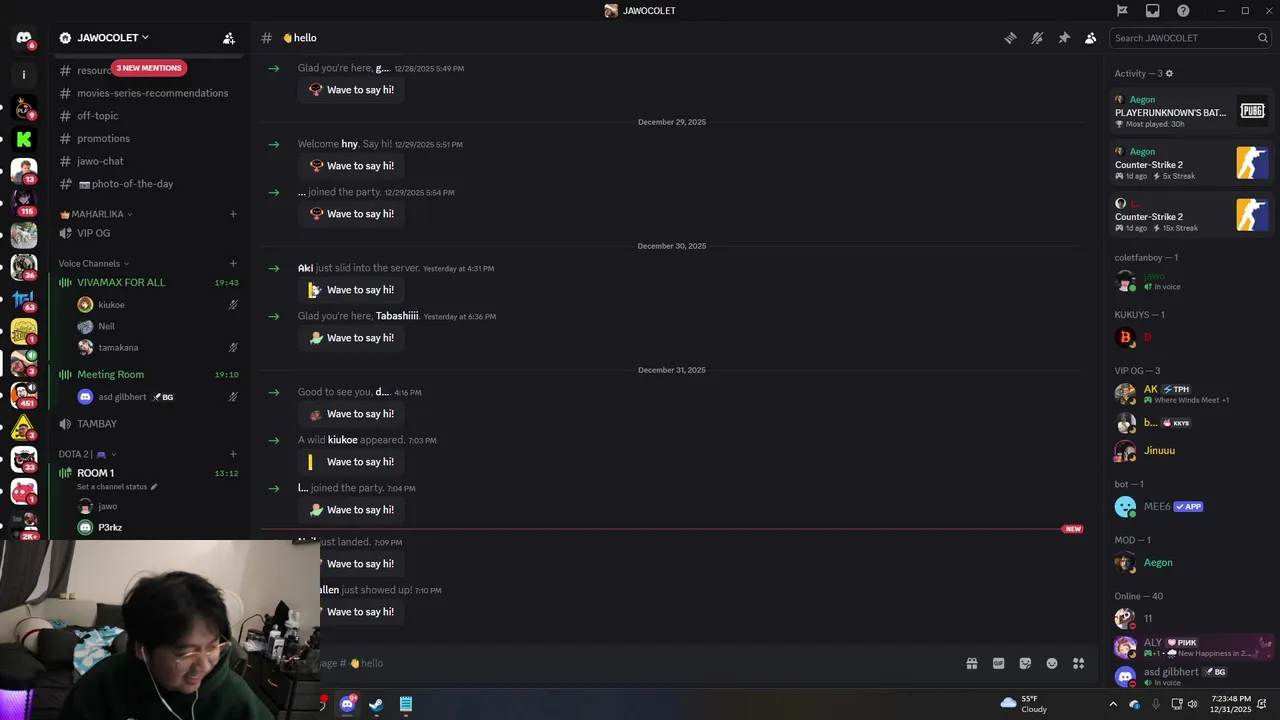Open Discord from the Windows taskbar
This screenshot has width=1280, height=720.
click(x=347, y=704)
